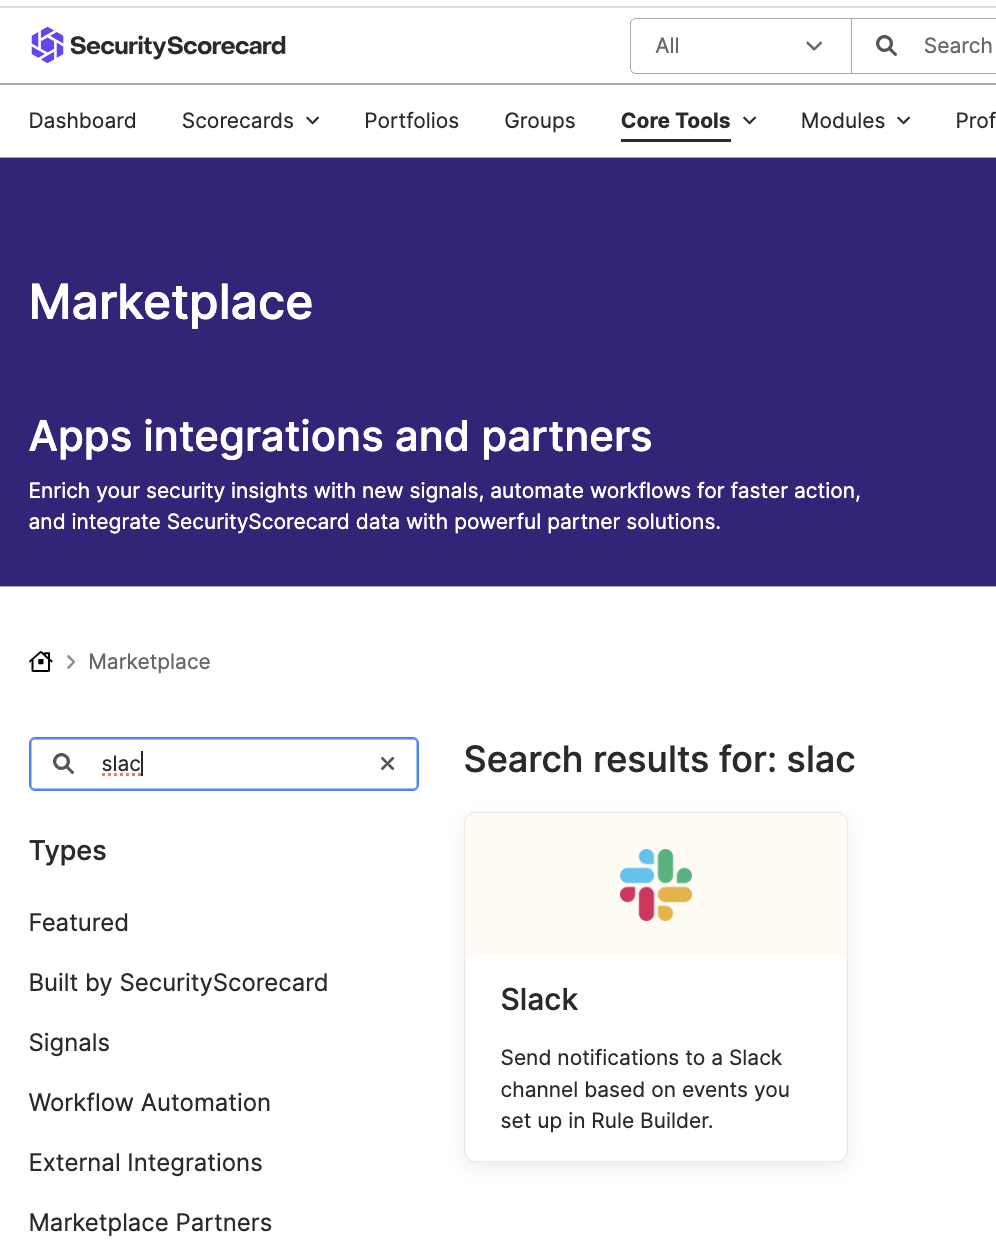Select Workflow Automation filter
The height and width of the screenshot is (1252, 996).
tap(150, 1103)
